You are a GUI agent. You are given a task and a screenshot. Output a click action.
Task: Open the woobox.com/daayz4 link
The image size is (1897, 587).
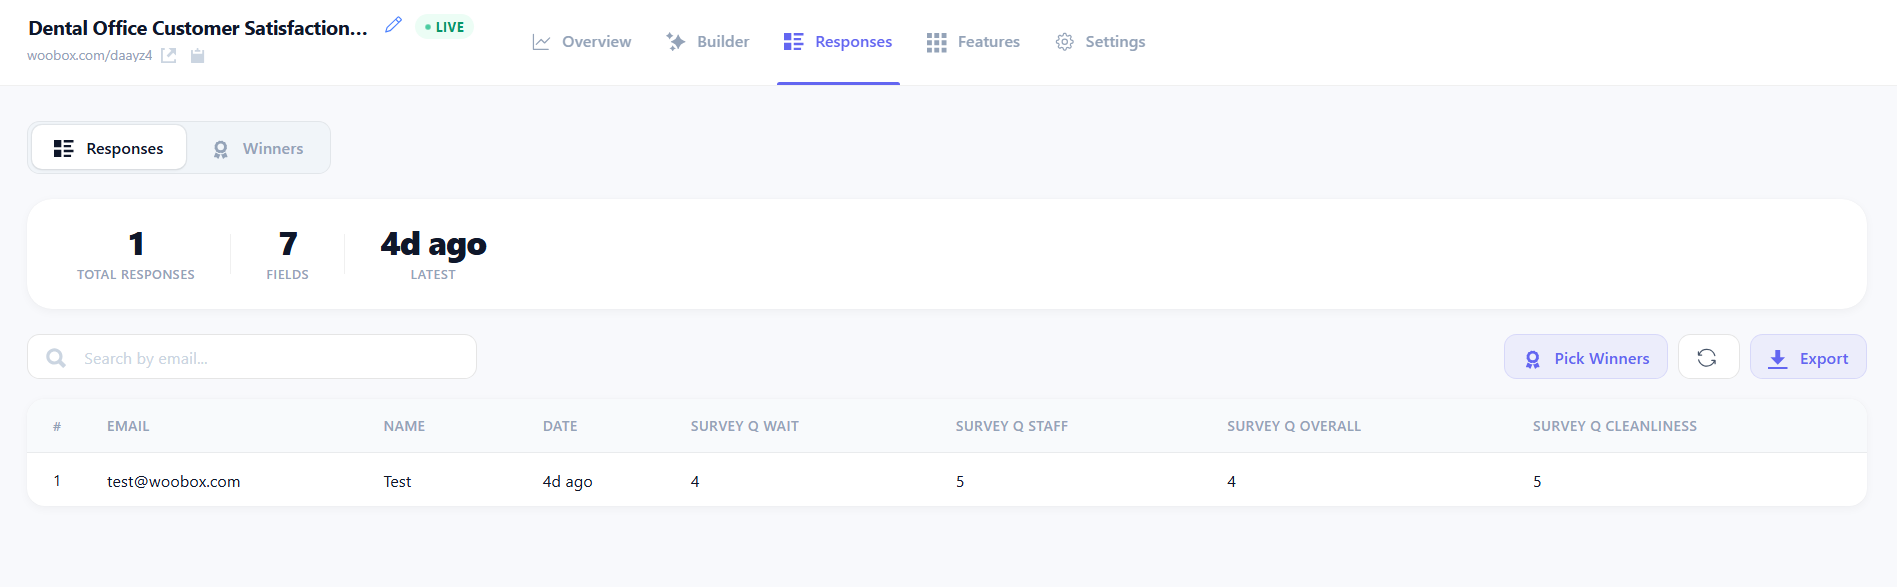pos(91,56)
